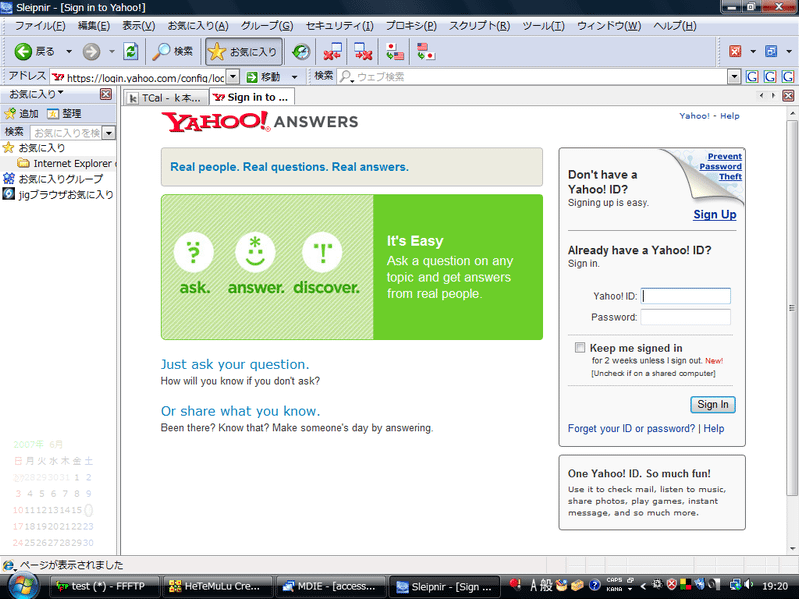The height and width of the screenshot is (599, 799).
Task: Click the third Google search engine icon
Action: pos(788,77)
